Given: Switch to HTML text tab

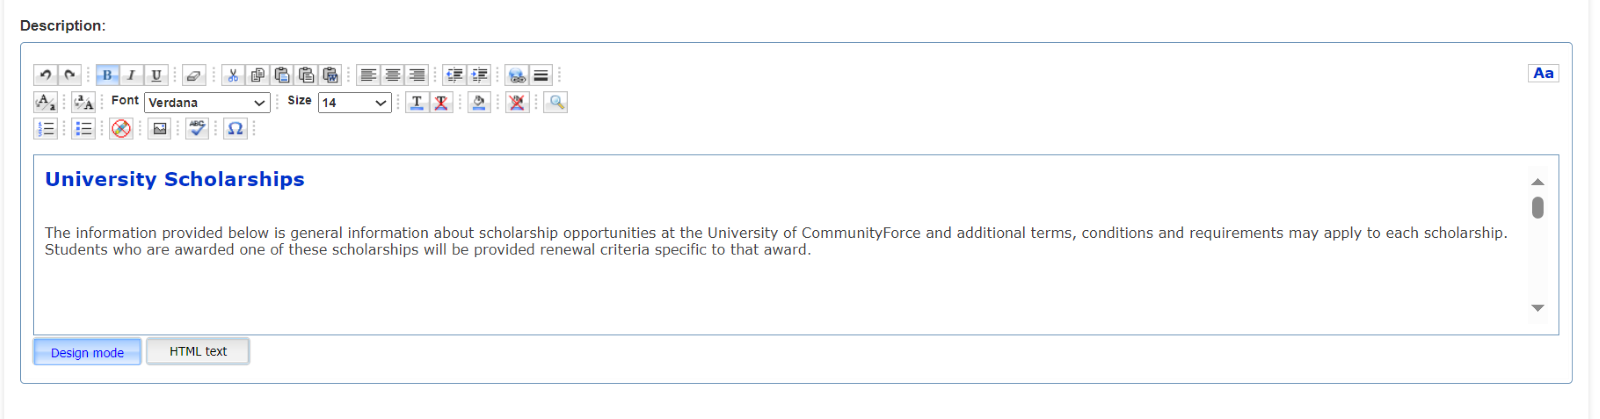Looking at the screenshot, I should [198, 351].
